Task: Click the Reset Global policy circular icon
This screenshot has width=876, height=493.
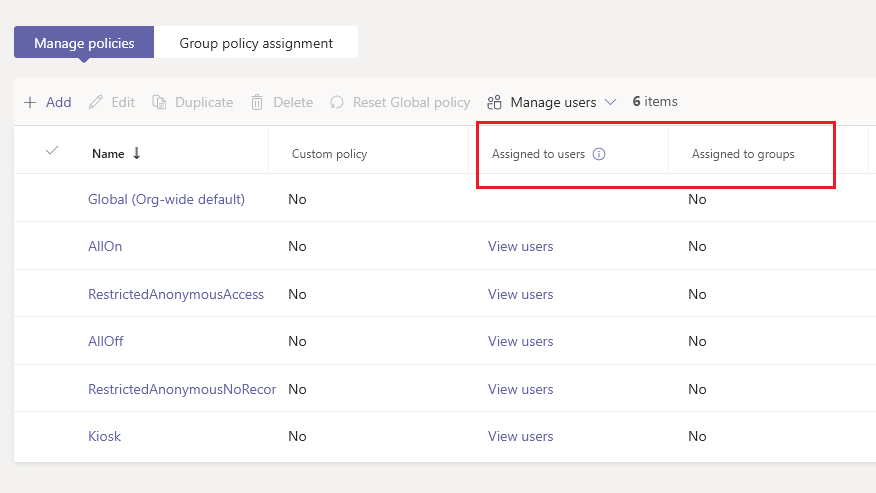Action: point(337,102)
